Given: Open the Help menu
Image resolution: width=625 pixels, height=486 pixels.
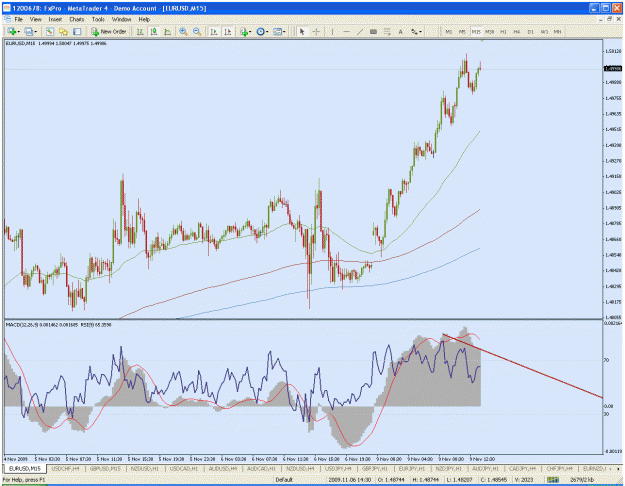Looking at the screenshot, I should click(x=144, y=19).
